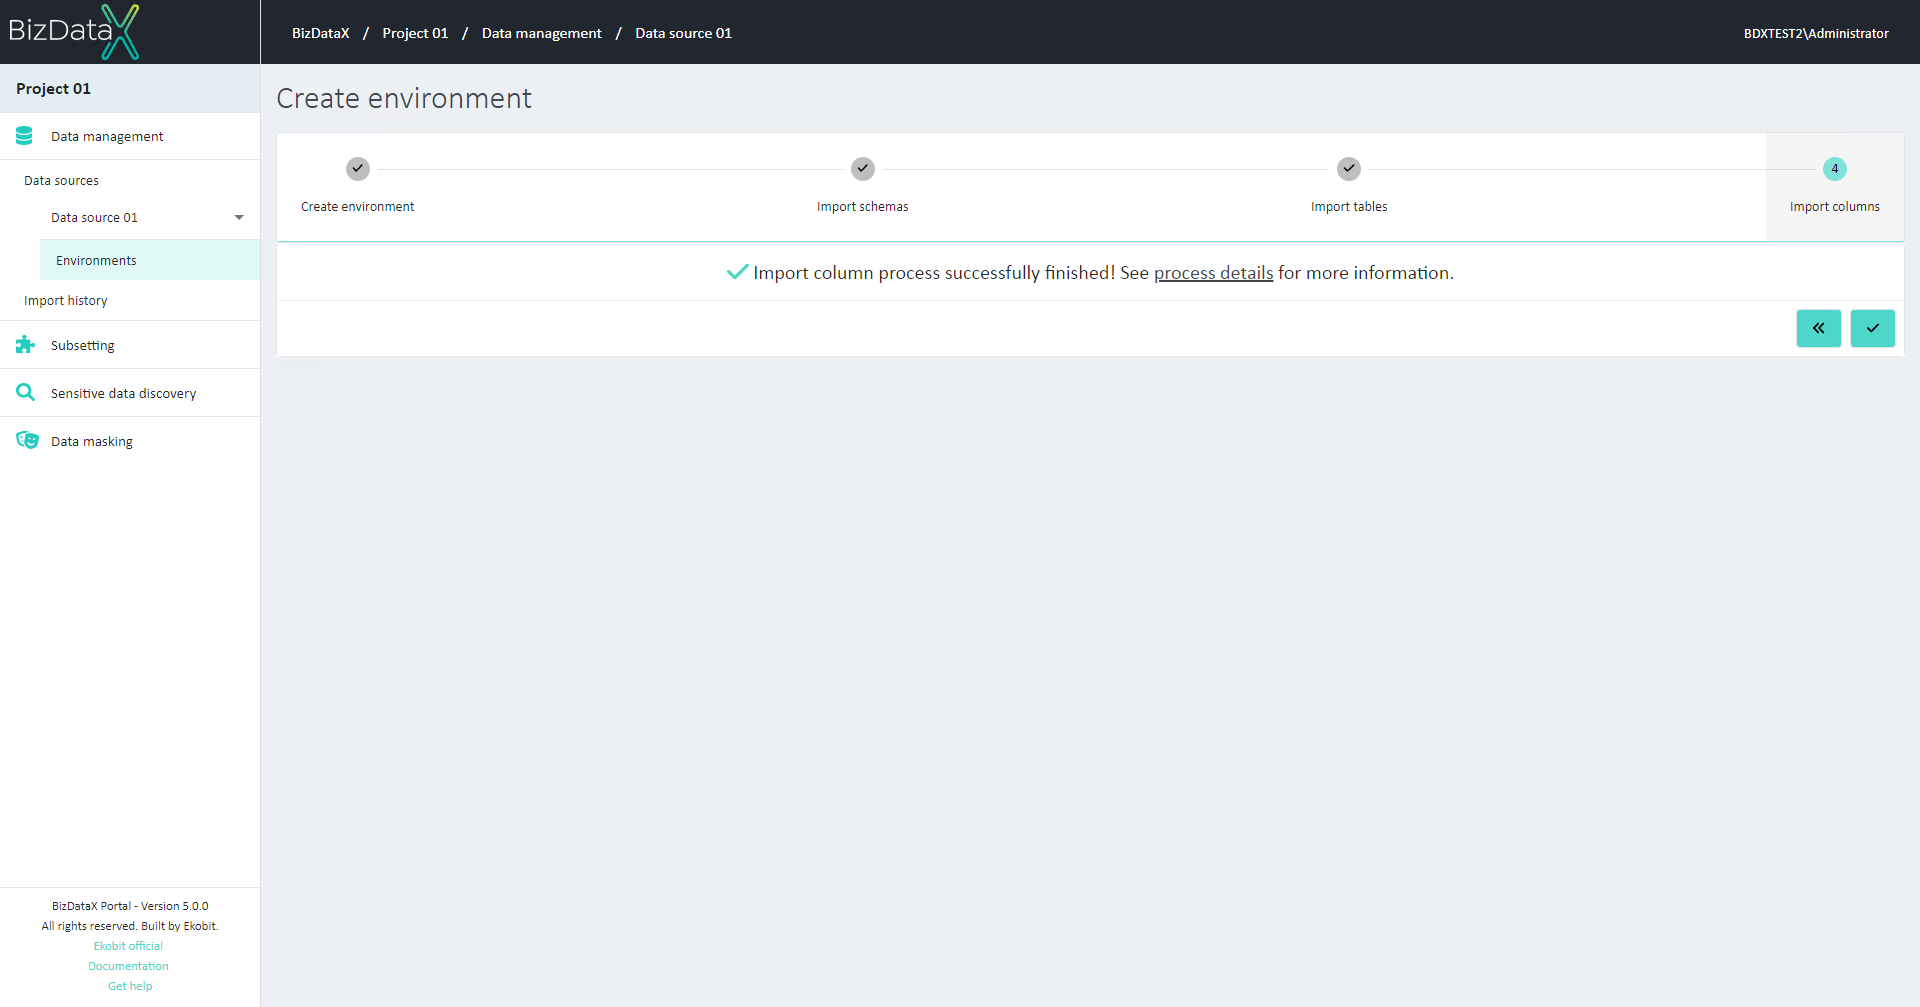The width and height of the screenshot is (1920, 1007).
Task: Click the Import tables step circle
Action: coord(1349,169)
